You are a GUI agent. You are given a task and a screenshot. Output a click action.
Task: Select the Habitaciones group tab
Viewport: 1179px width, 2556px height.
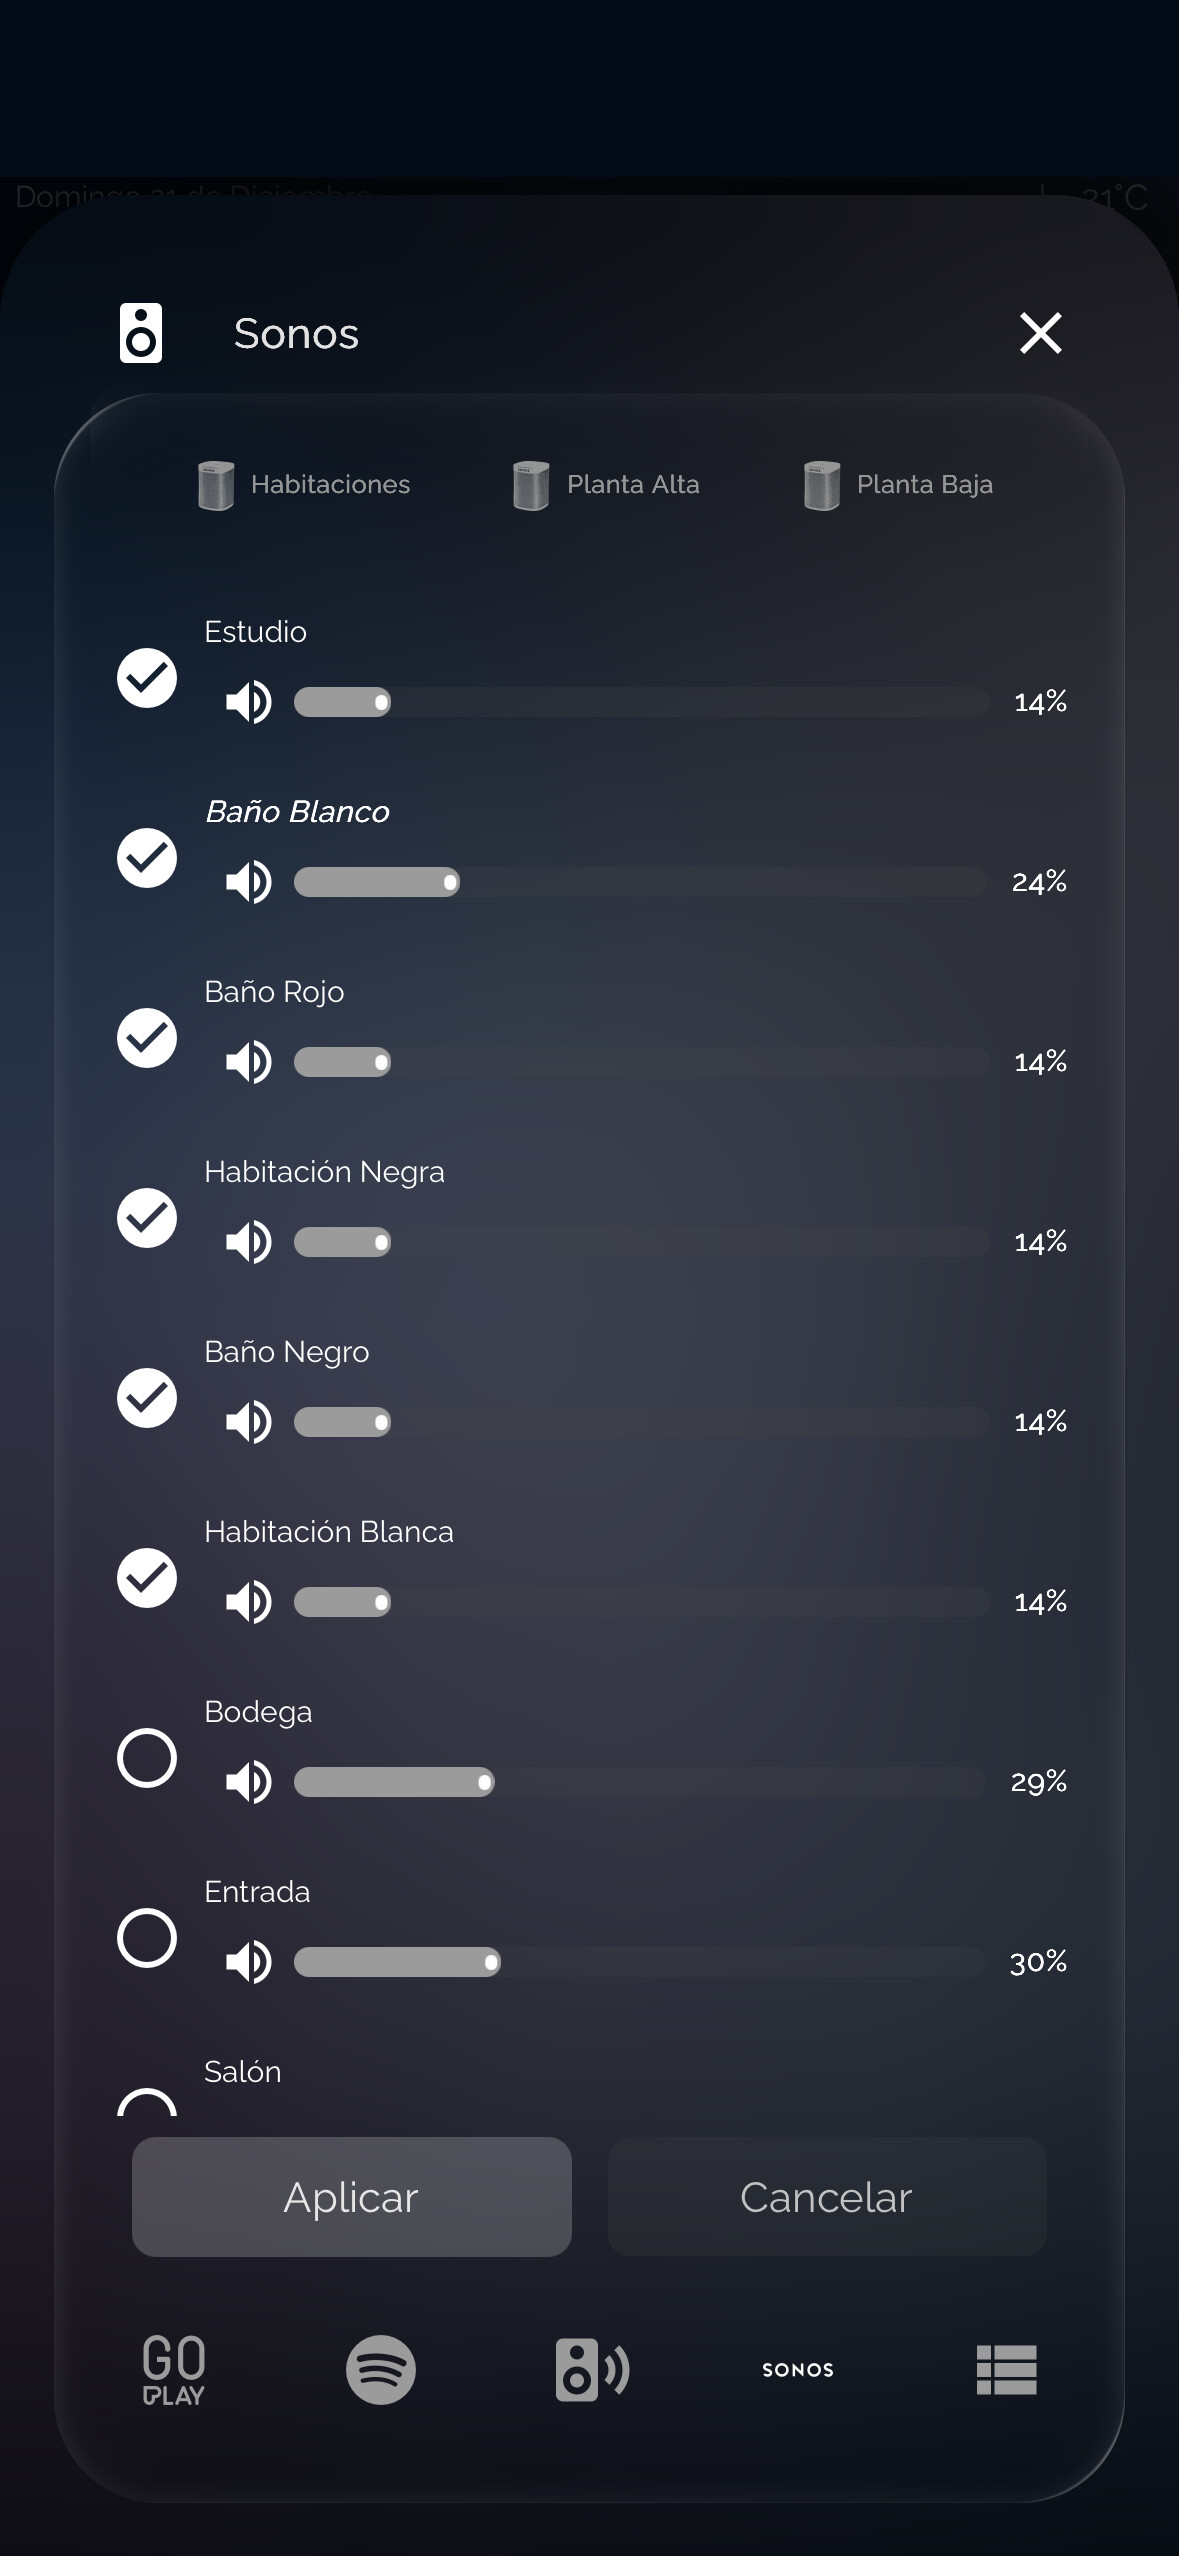point(305,485)
